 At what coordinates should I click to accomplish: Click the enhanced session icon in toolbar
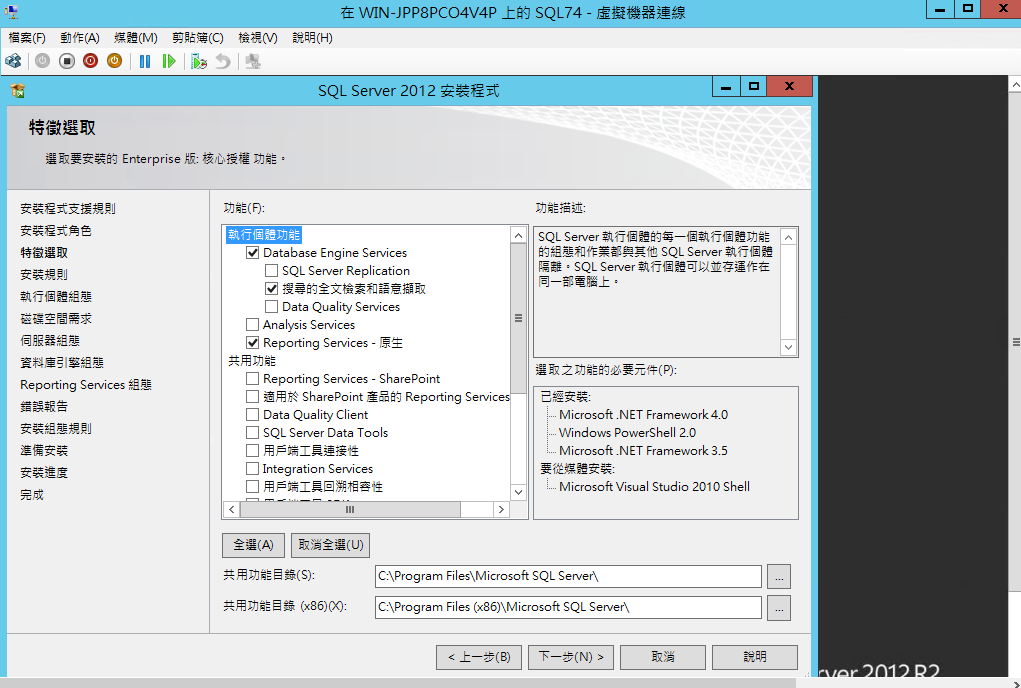253,61
